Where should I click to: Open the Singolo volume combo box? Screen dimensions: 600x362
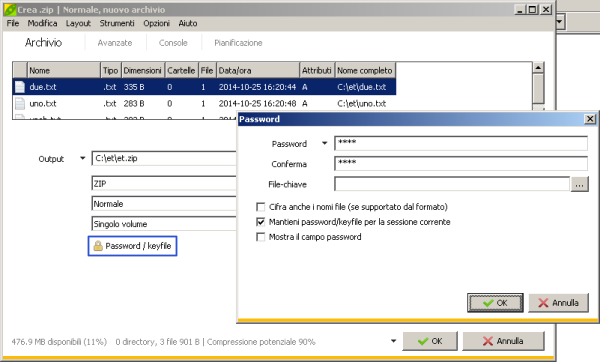pos(165,224)
